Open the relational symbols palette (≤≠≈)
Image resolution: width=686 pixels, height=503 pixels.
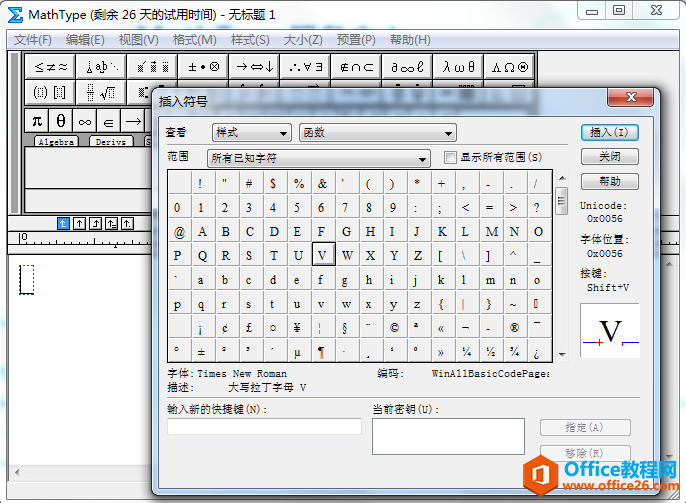(52, 67)
